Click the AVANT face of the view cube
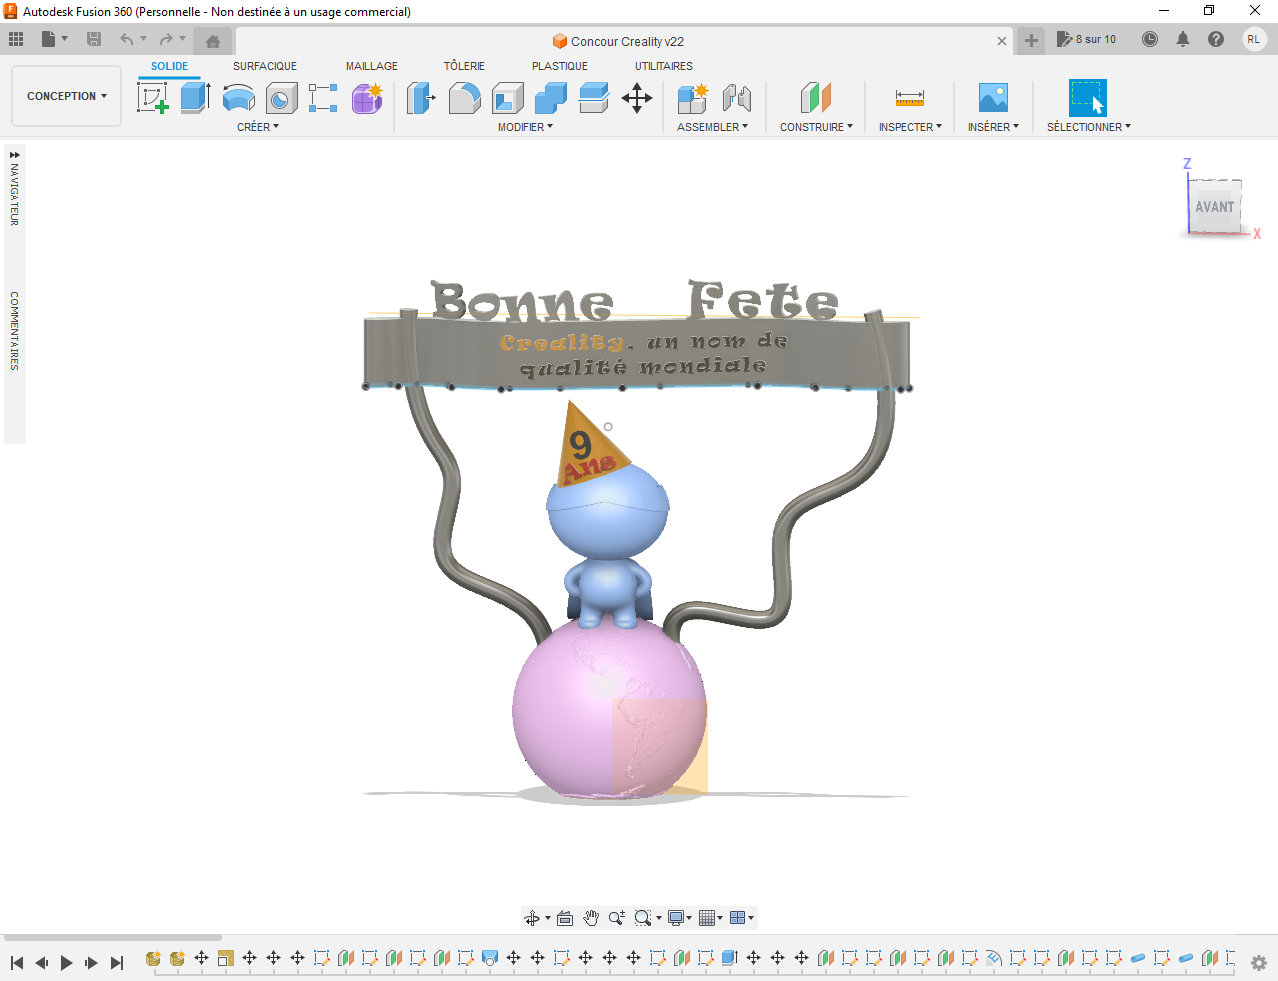 [x=1215, y=207]
